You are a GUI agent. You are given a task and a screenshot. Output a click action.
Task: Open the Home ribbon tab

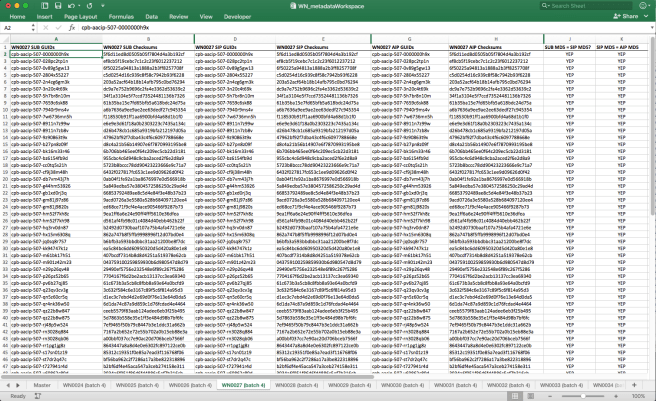(17, 17)
